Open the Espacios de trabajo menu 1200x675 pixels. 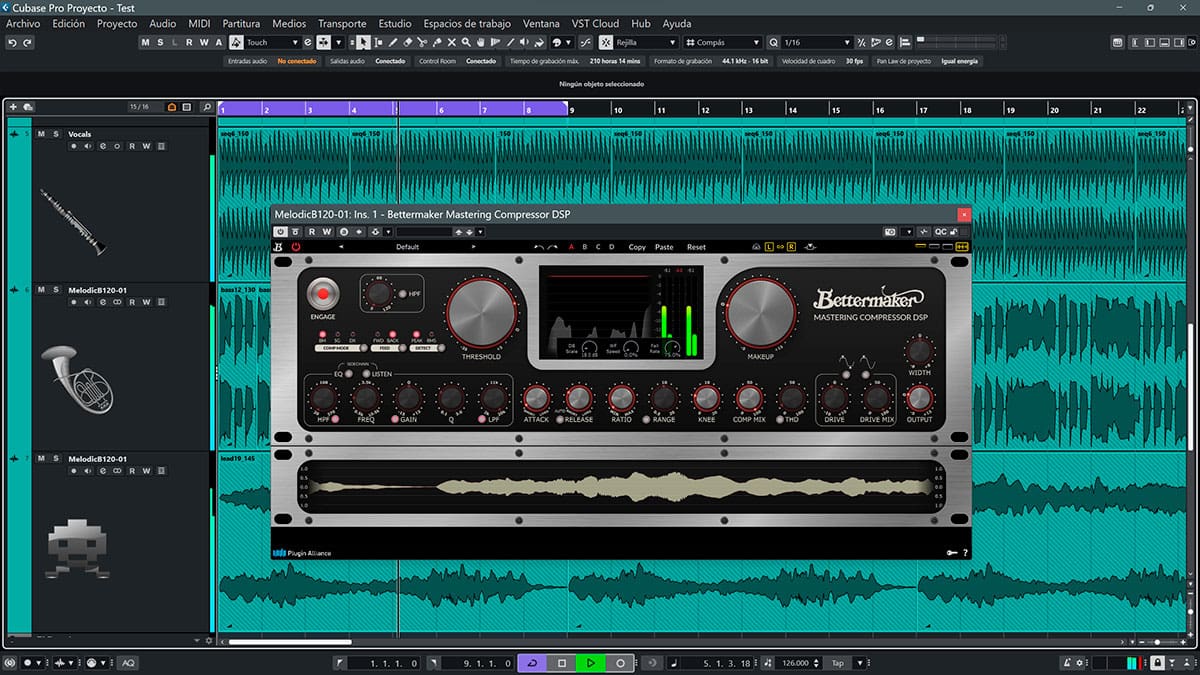467,23
